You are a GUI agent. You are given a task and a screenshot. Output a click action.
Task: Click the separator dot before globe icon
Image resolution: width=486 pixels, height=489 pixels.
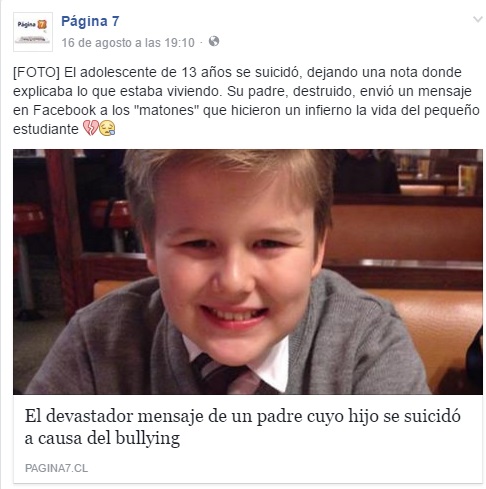[201, 43]
